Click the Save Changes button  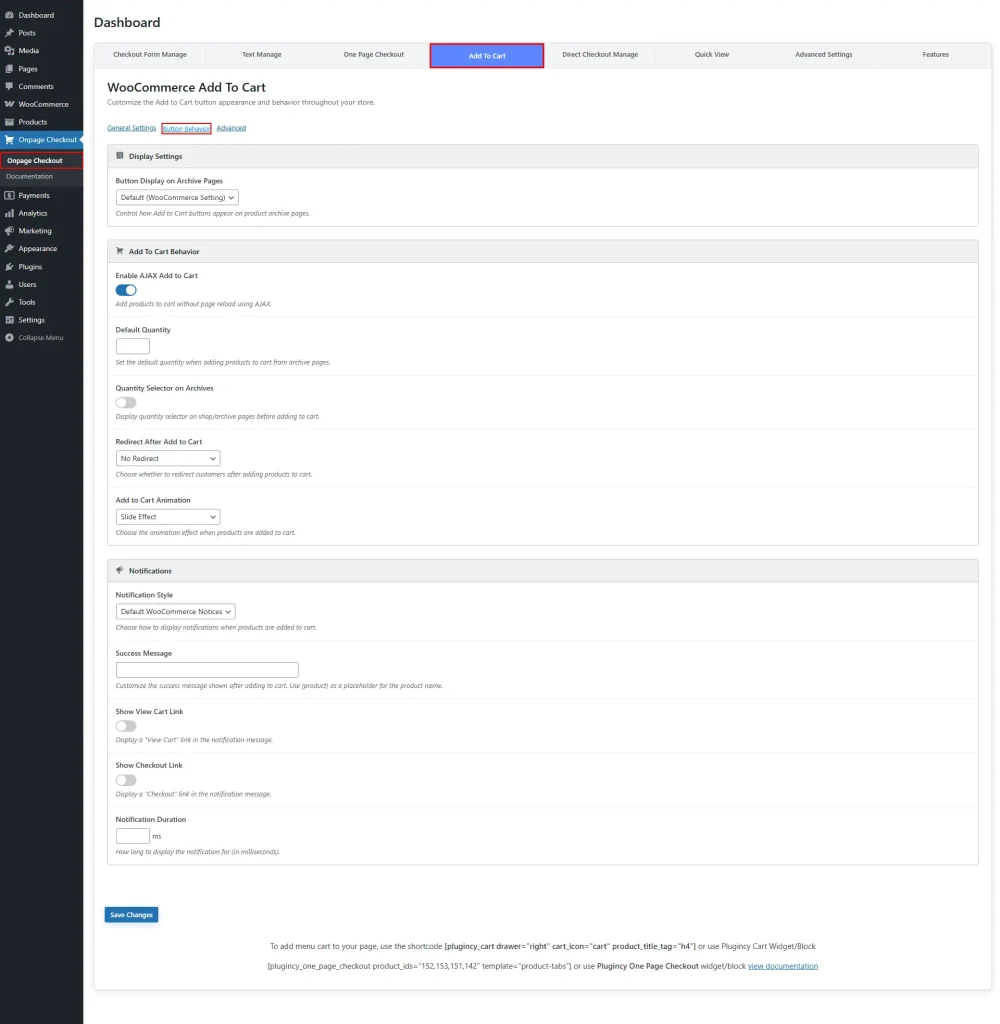(x=131, y=914)
